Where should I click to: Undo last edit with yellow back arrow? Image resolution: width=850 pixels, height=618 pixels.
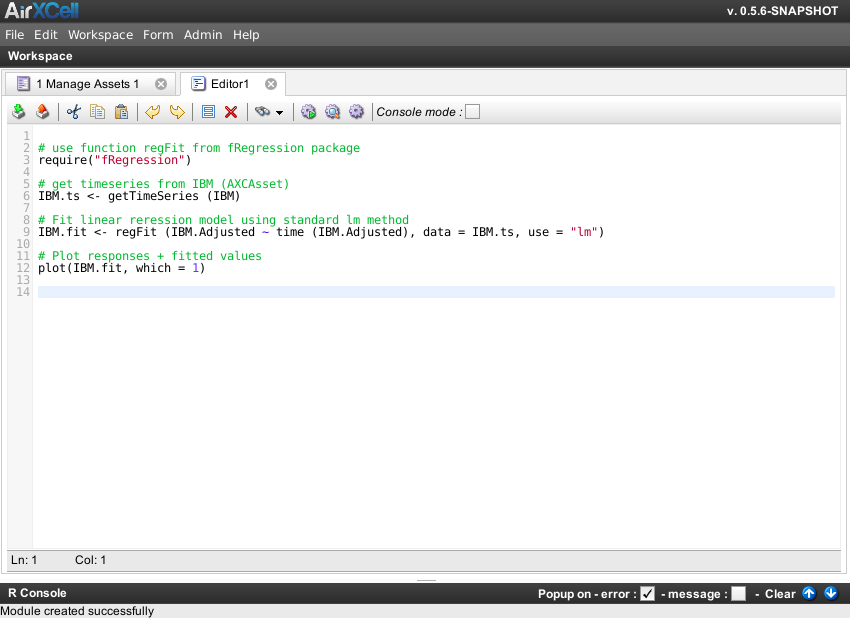(153, 112)
